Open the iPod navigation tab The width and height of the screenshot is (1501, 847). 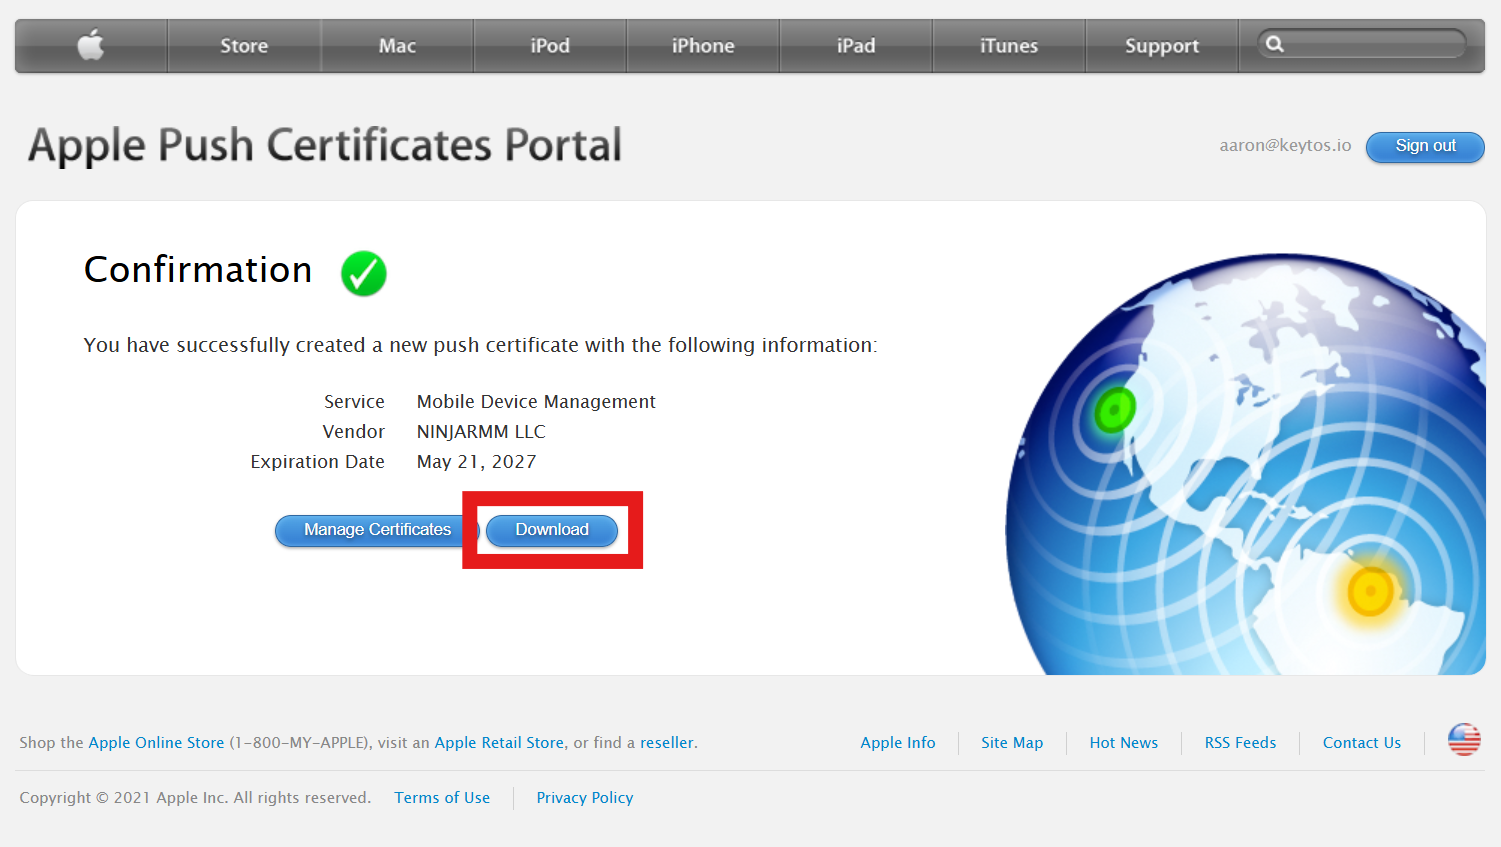tap(550, 46)
